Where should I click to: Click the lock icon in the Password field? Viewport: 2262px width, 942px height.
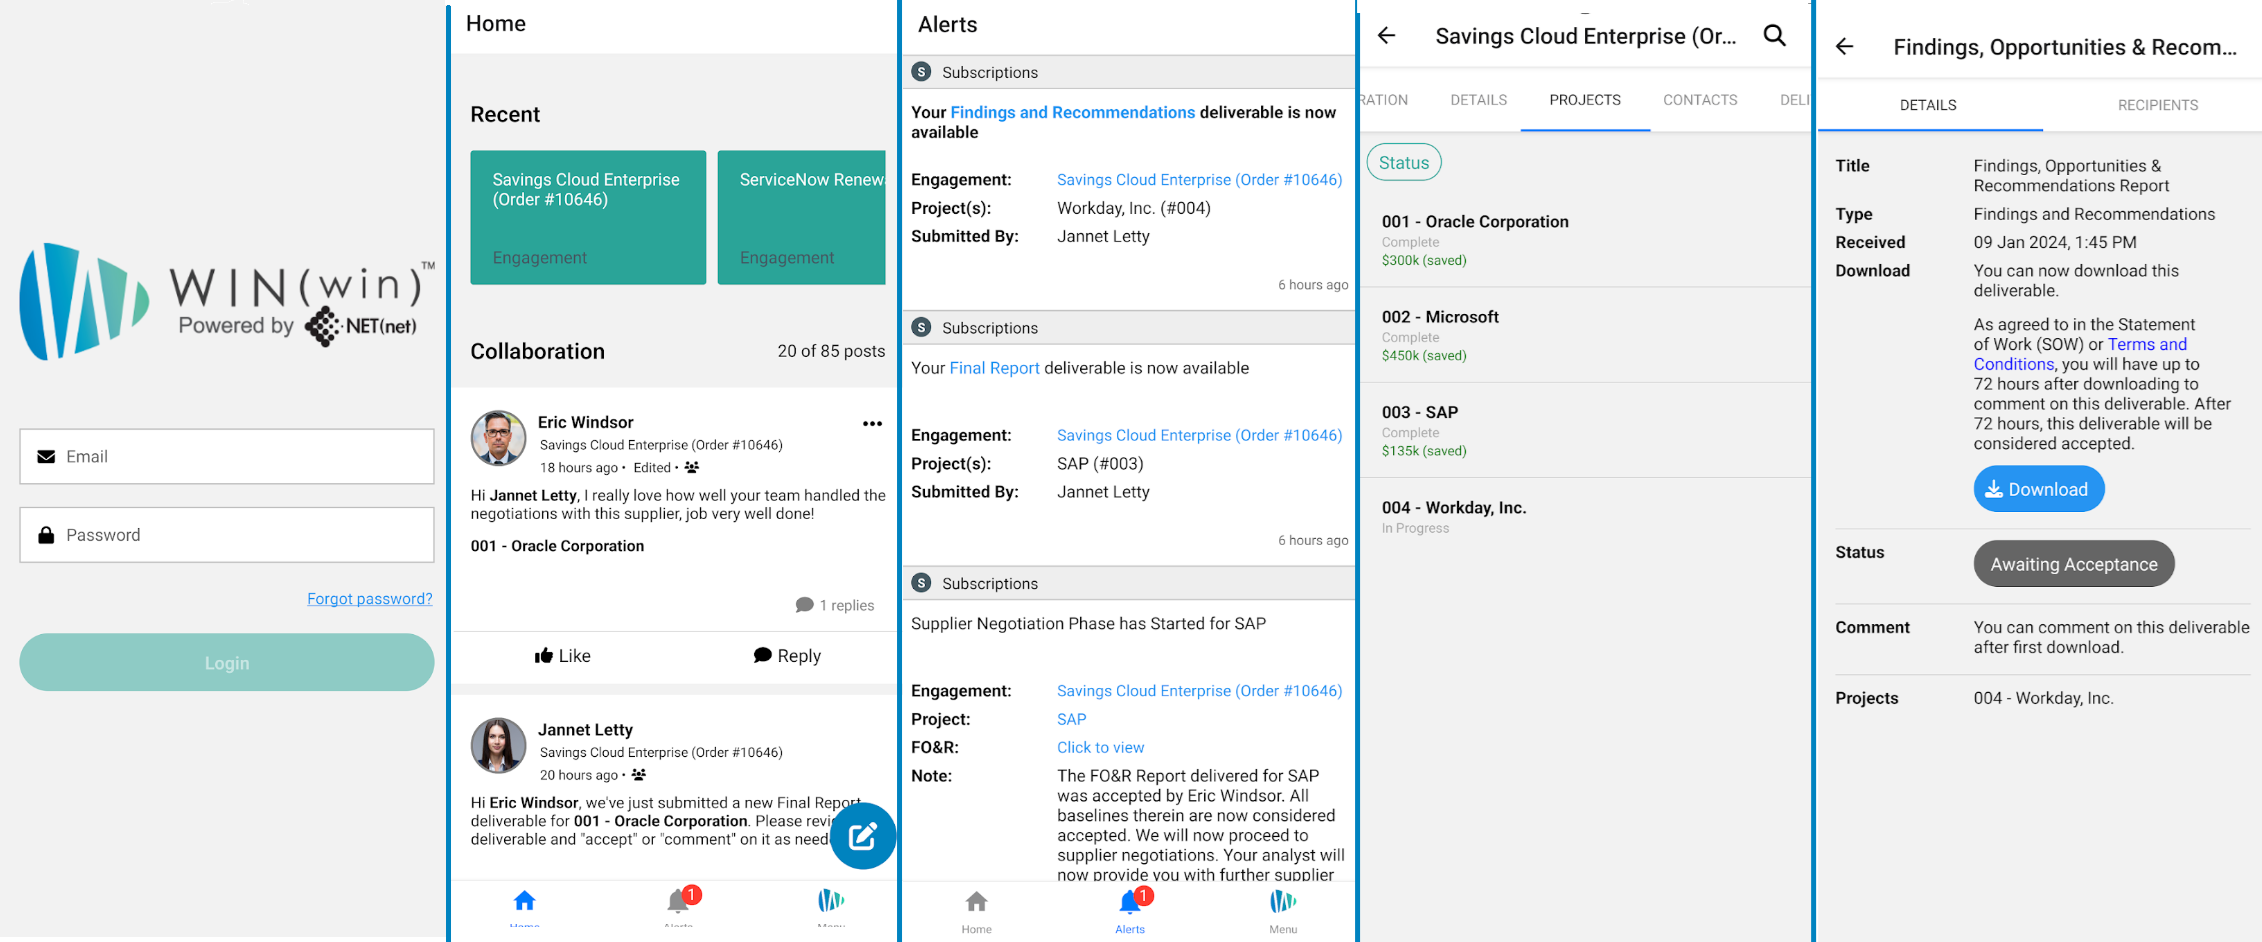(x=46, y=535)
